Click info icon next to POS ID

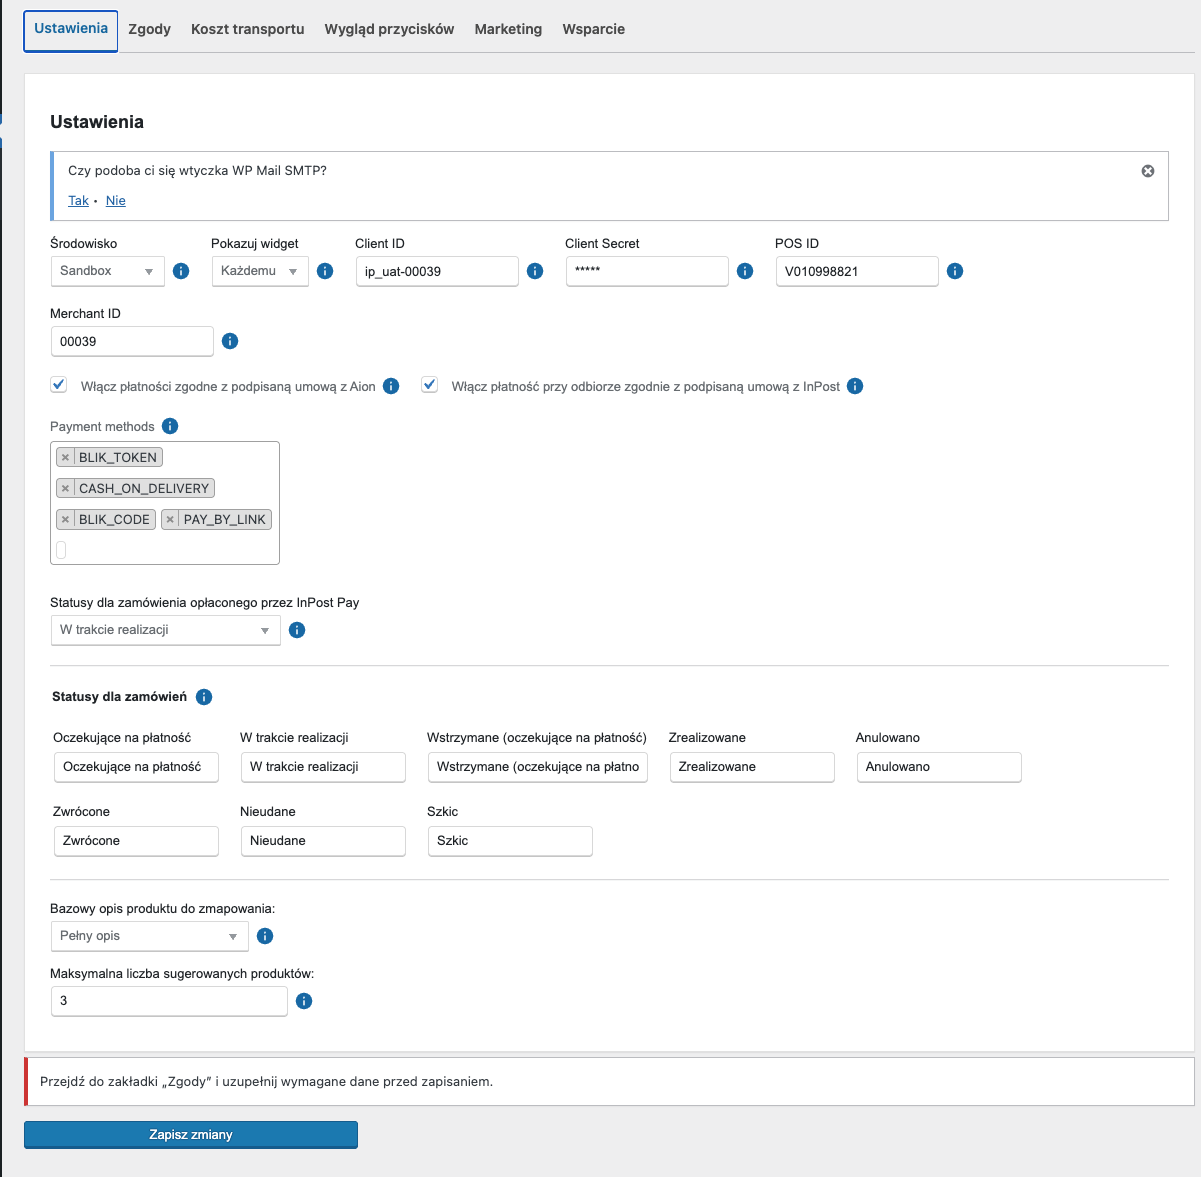[x=955, y=271]
